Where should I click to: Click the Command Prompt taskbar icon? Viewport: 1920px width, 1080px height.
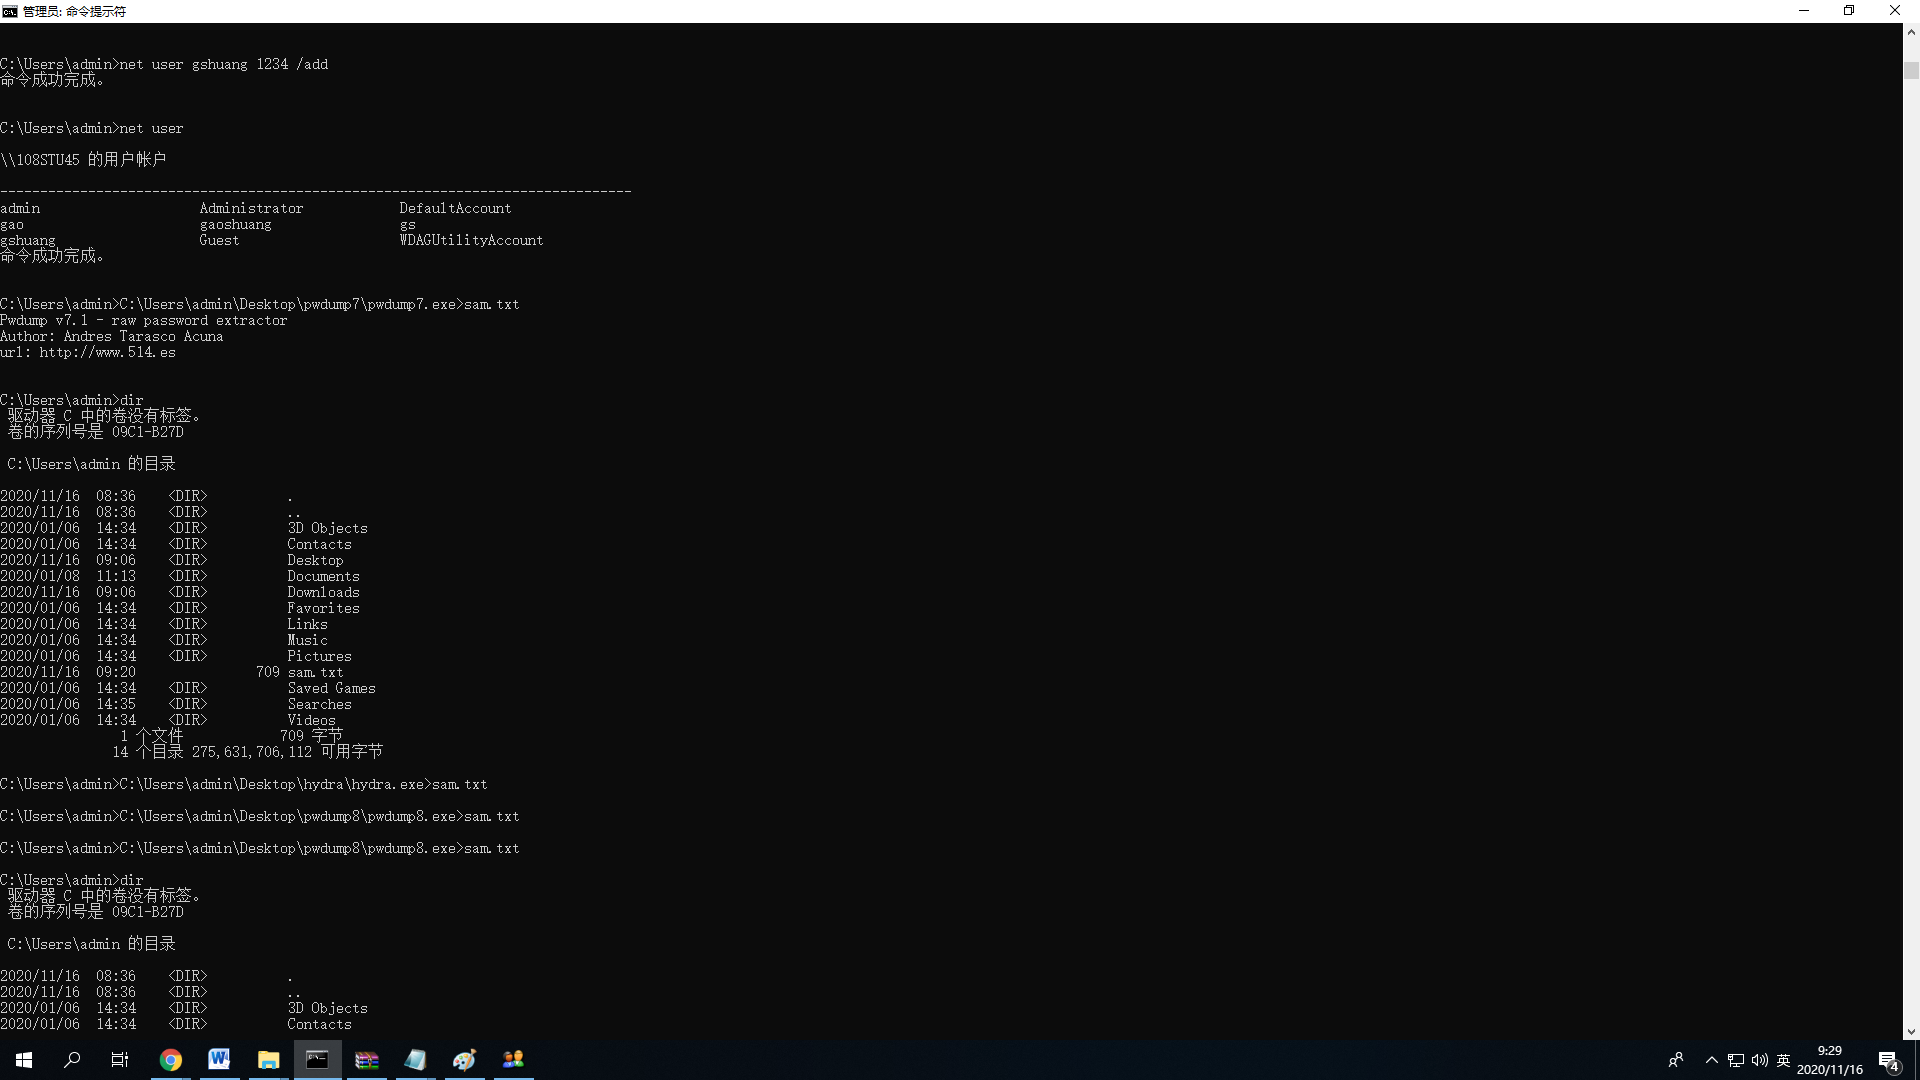click(317, 1060)
